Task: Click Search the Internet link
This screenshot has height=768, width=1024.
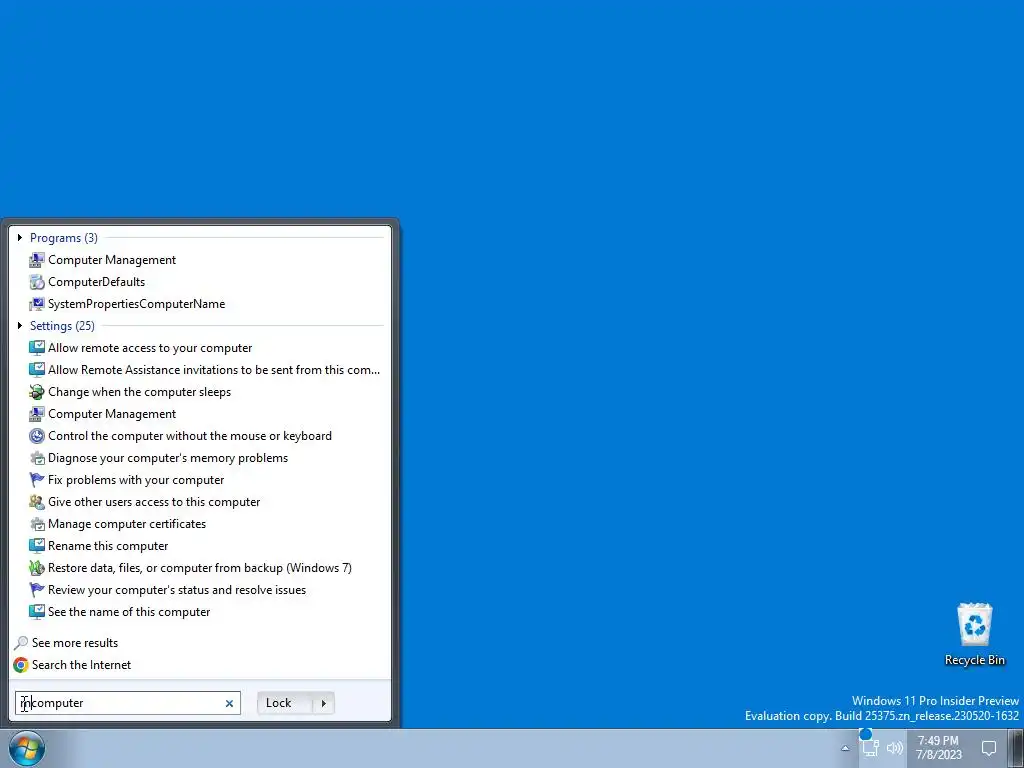Action: point(82,665)
